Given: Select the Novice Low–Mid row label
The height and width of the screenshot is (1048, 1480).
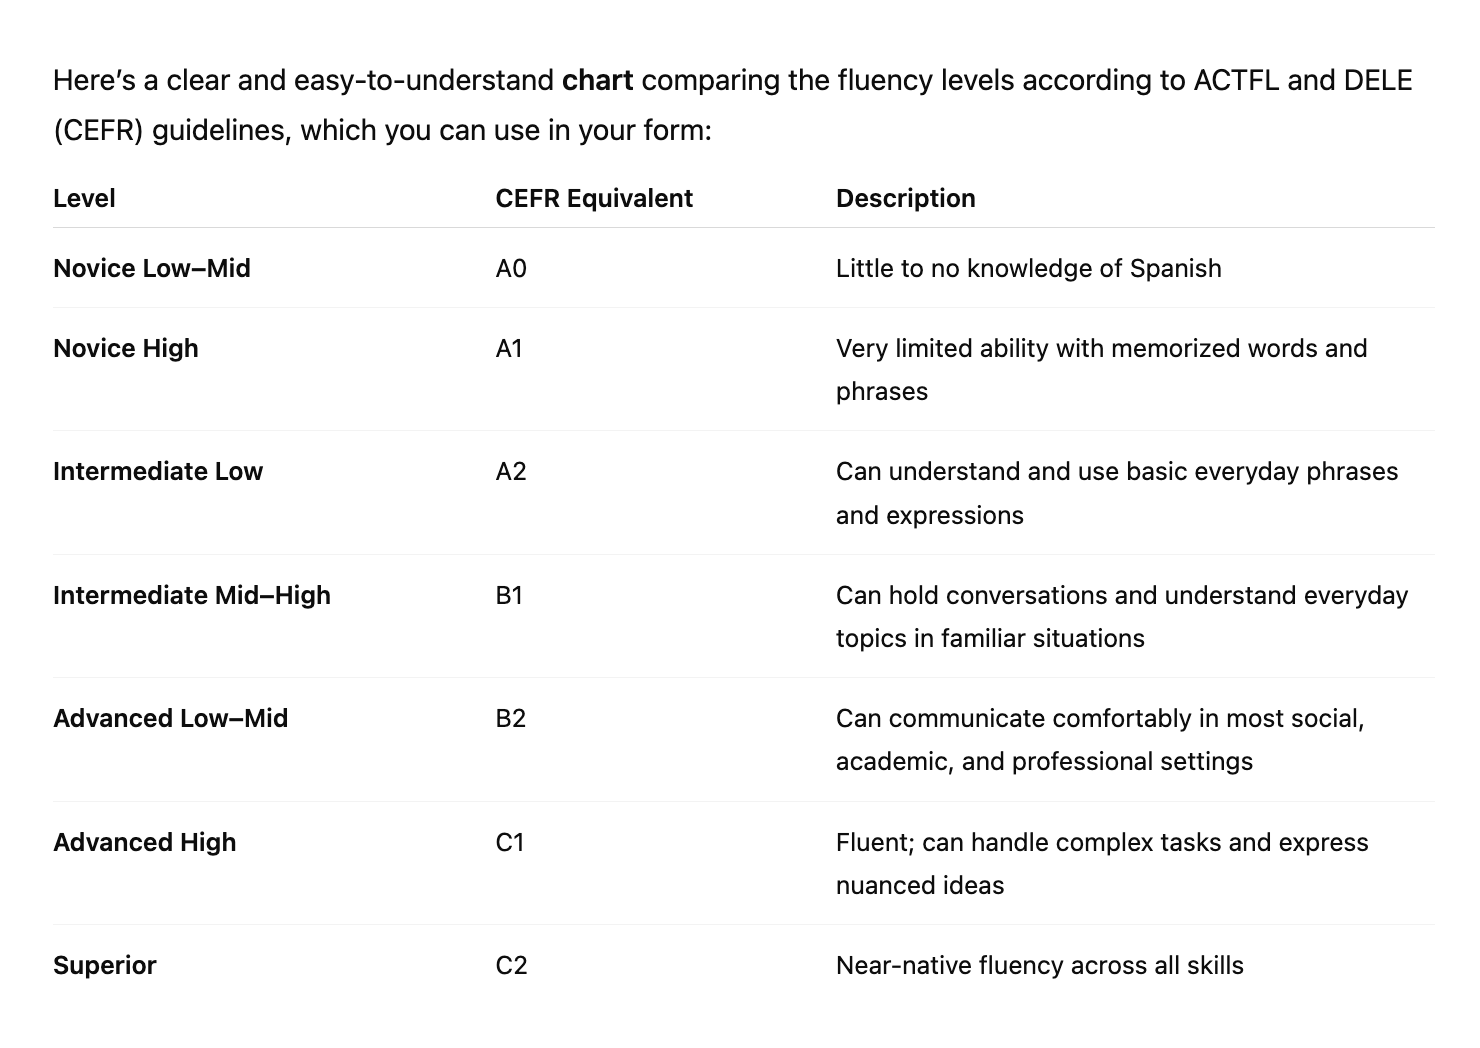Looking at the screenshot, I should [152, 268].
